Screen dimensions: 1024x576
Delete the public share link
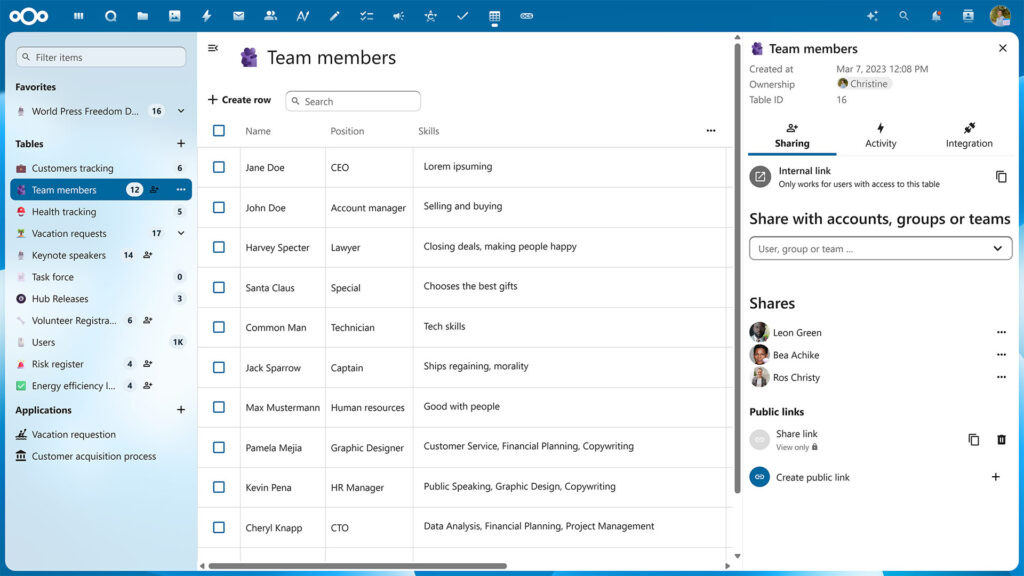(1001, 440)
